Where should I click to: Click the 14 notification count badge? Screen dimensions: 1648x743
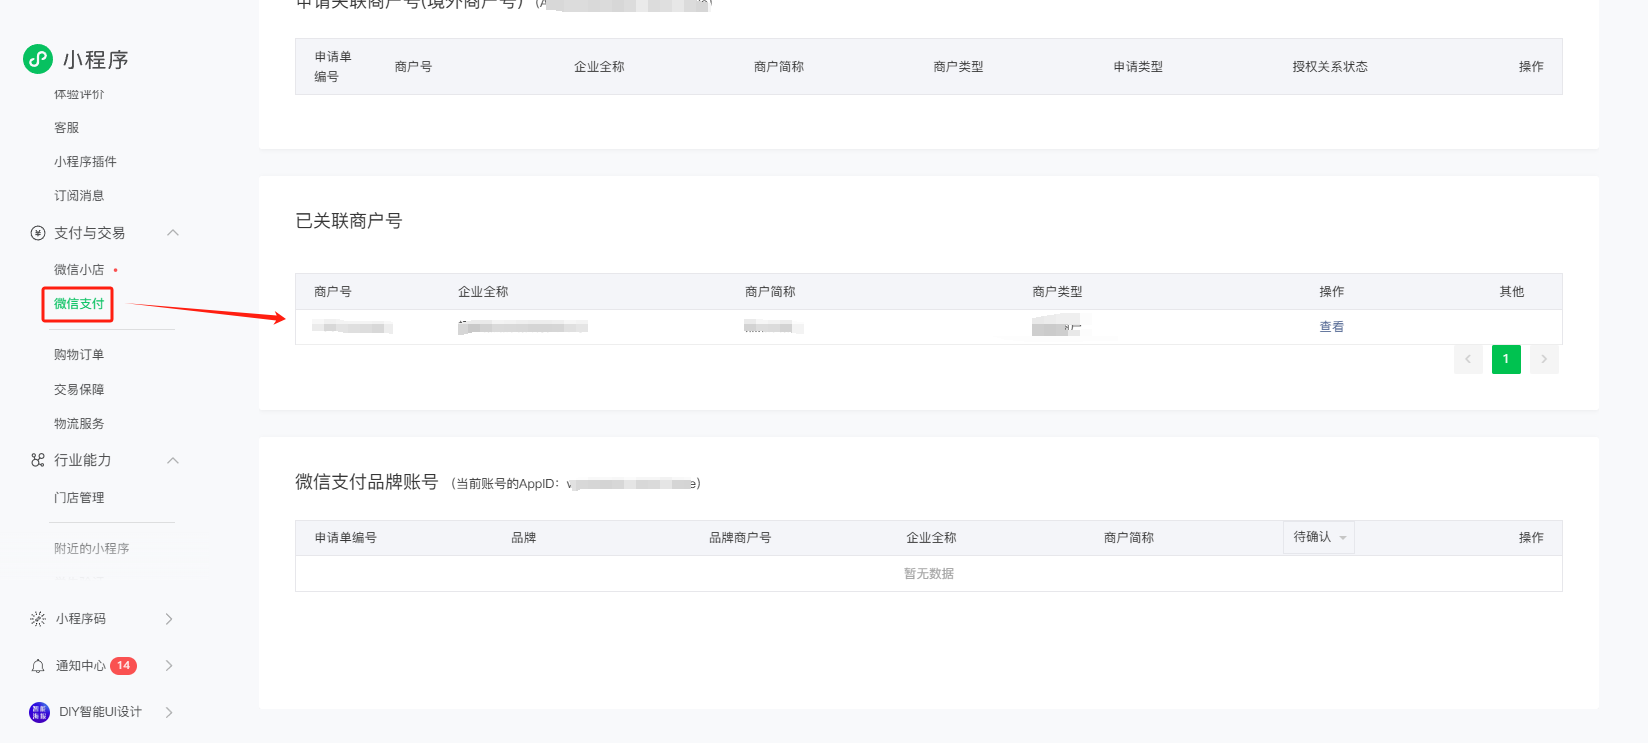tap(123, 666)
